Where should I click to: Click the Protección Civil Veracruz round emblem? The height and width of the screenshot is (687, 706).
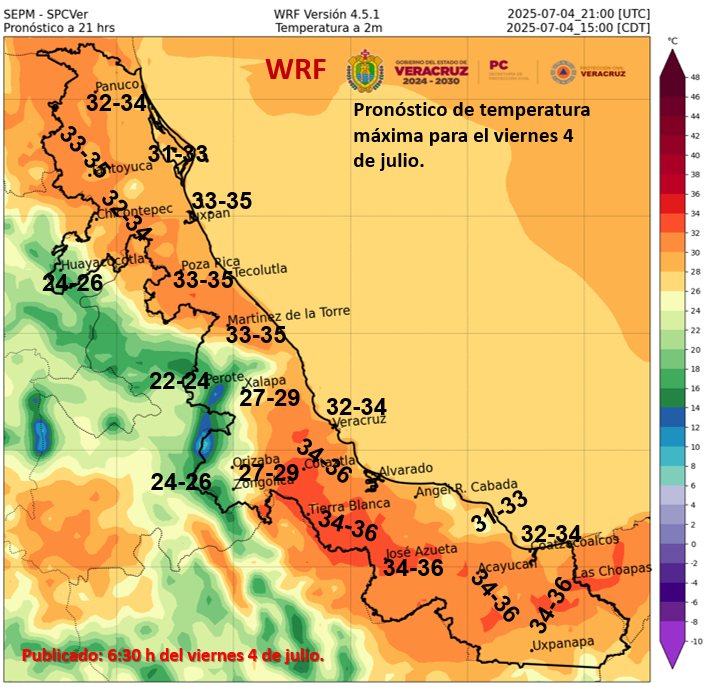pyautogui.click(x=562, y=72)
